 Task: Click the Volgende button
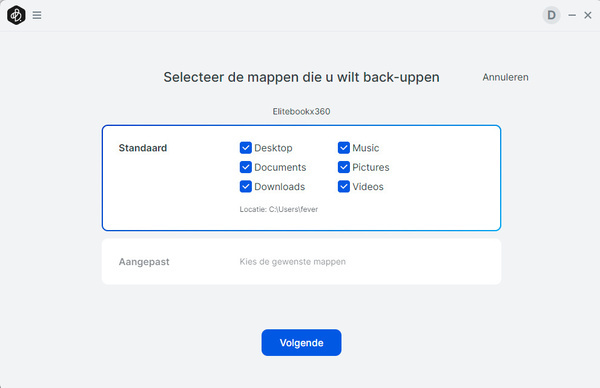(x=302, y=342)
